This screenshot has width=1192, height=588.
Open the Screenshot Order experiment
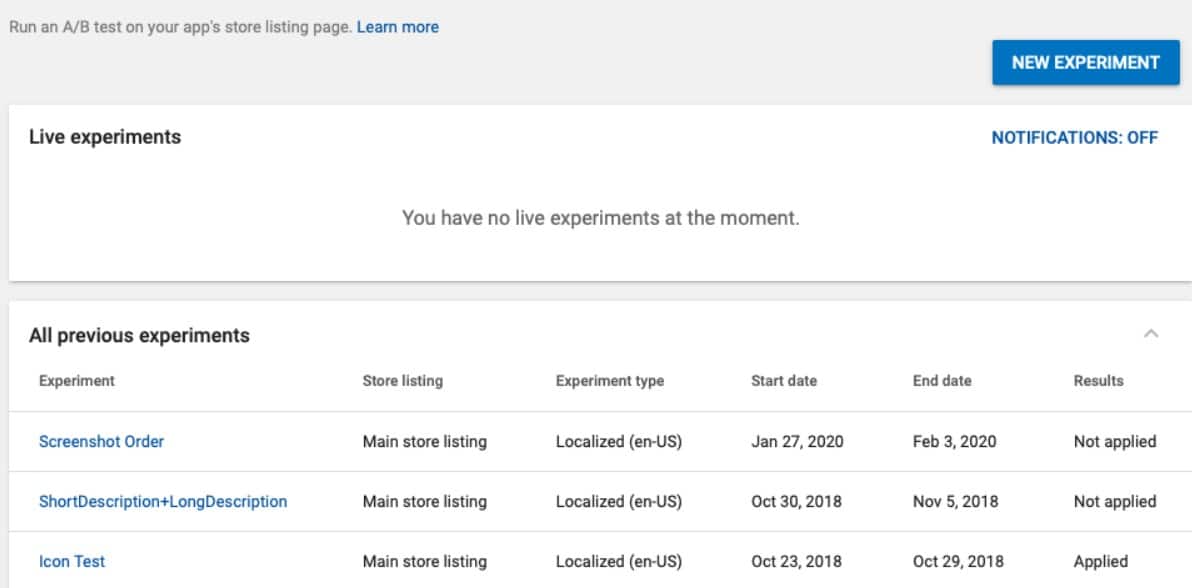103,441
